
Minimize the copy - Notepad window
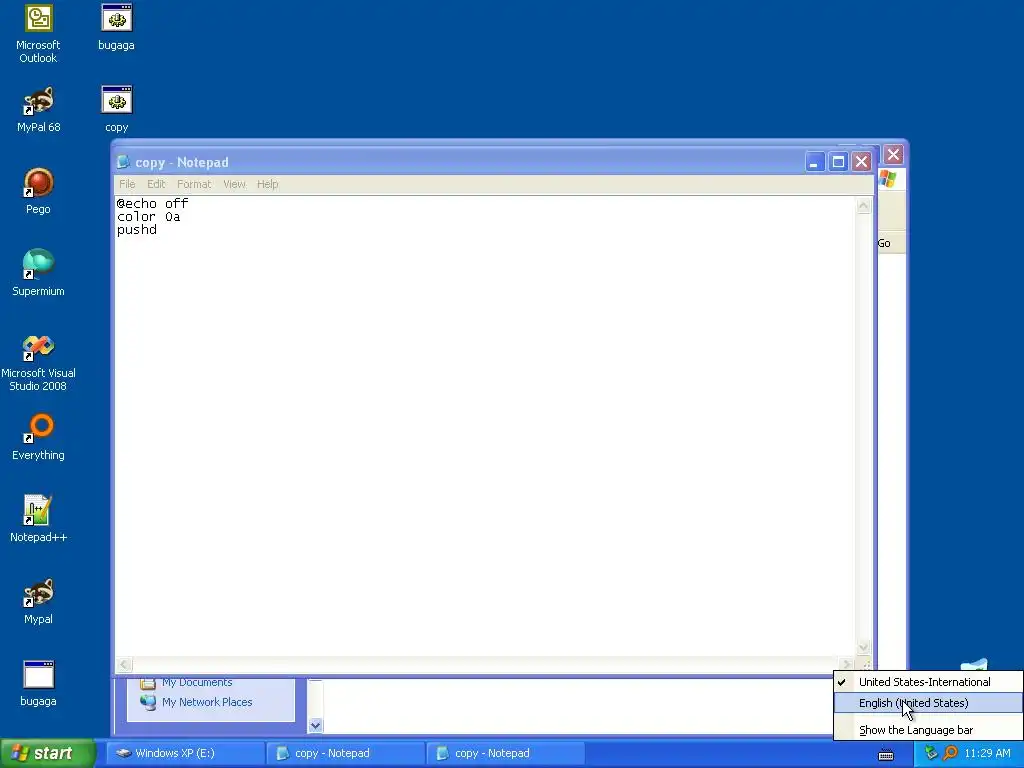814,161
